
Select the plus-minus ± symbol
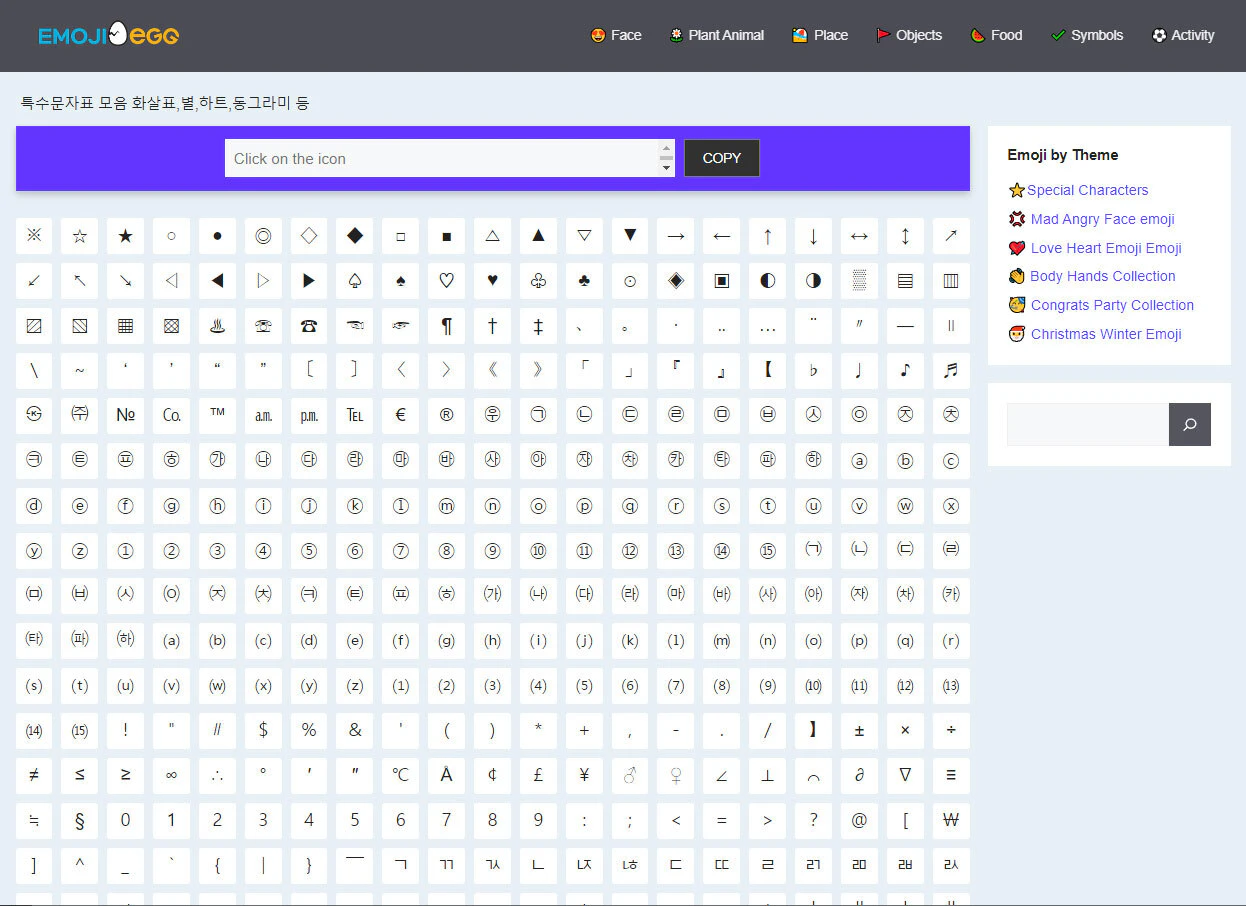tap(859, 730)
